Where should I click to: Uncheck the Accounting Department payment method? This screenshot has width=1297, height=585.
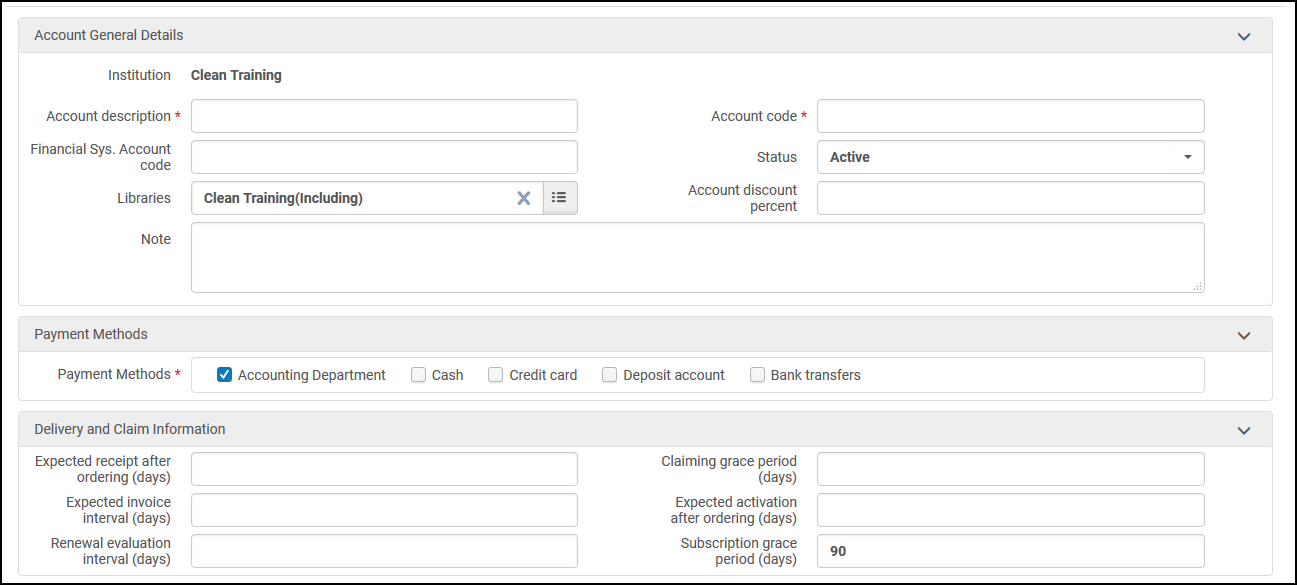click(225, 375)
